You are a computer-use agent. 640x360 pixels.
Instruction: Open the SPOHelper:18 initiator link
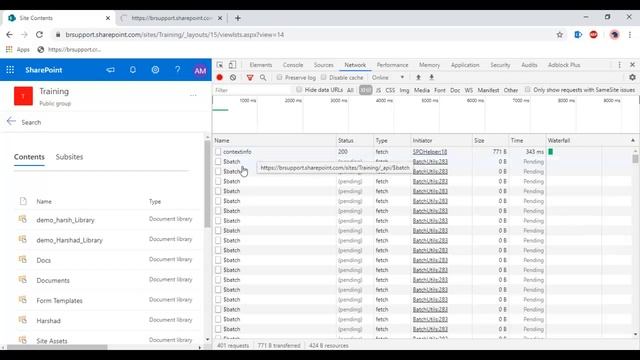point(430,151)
